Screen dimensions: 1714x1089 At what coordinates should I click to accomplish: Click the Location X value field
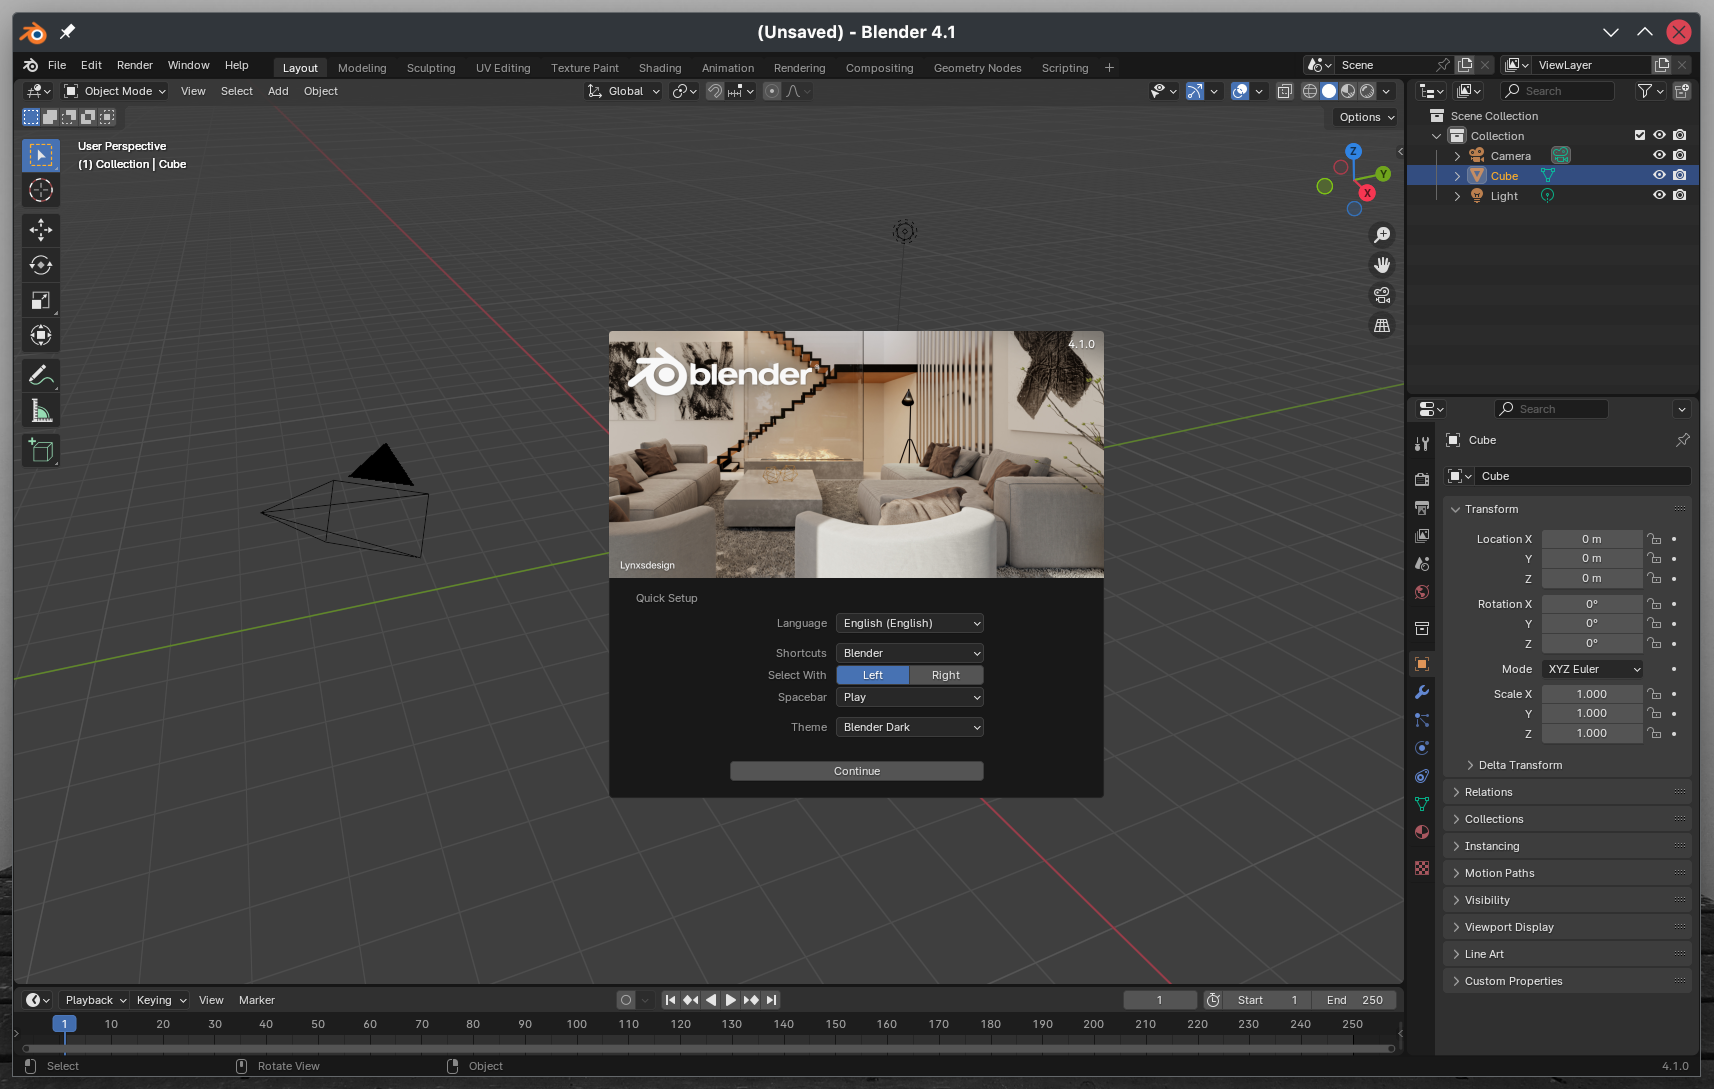(1592, 539)
